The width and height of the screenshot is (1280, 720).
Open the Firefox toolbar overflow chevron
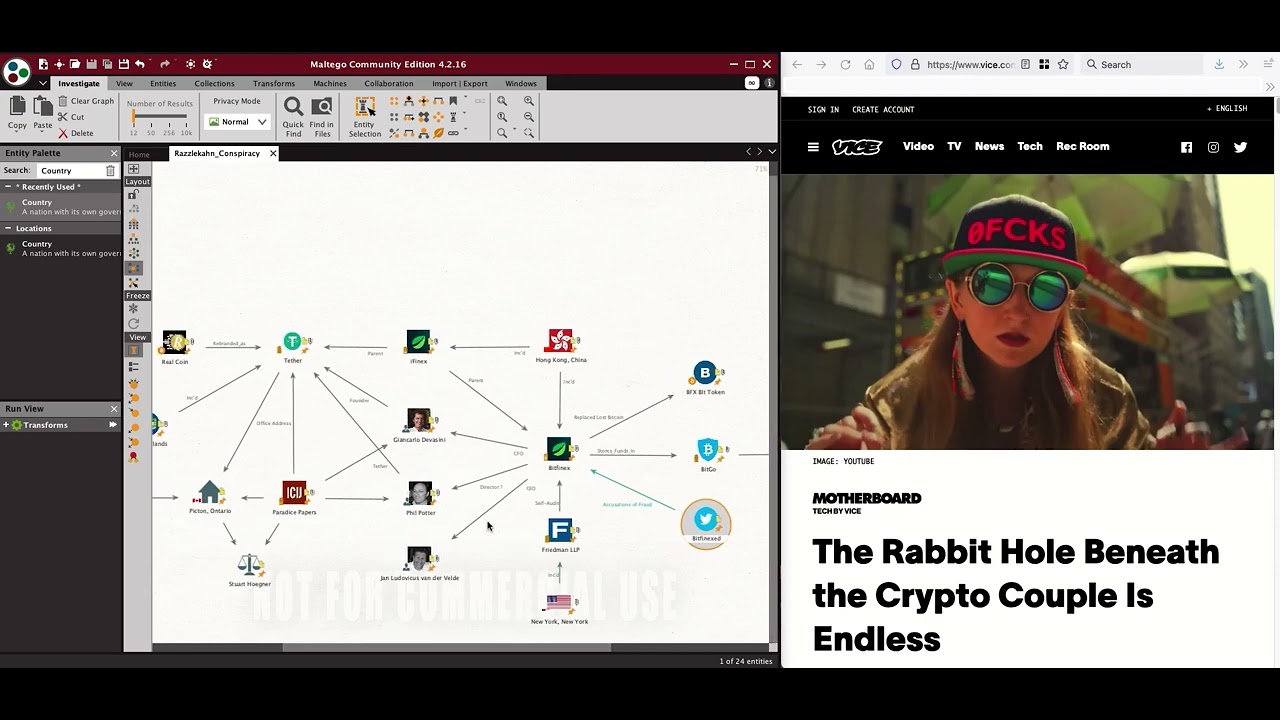(x=1243, y=64)
